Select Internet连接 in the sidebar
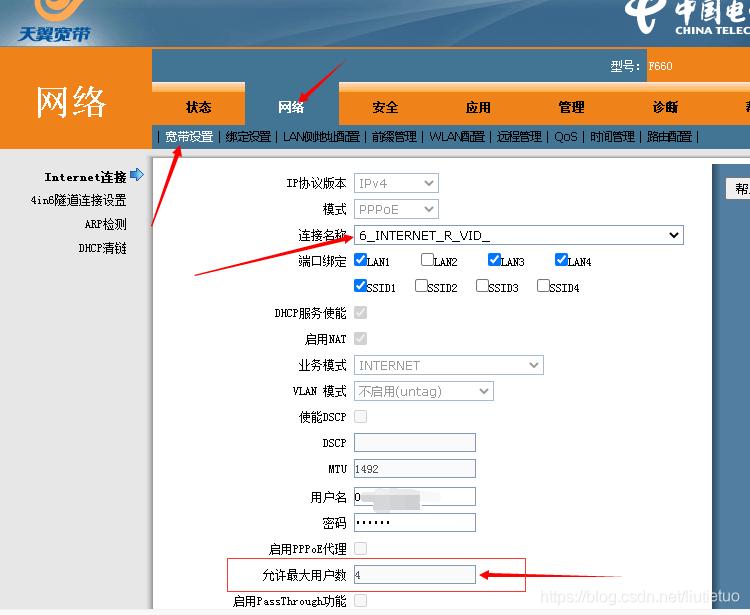The image size is (750, 615). (x=86, y=177)
